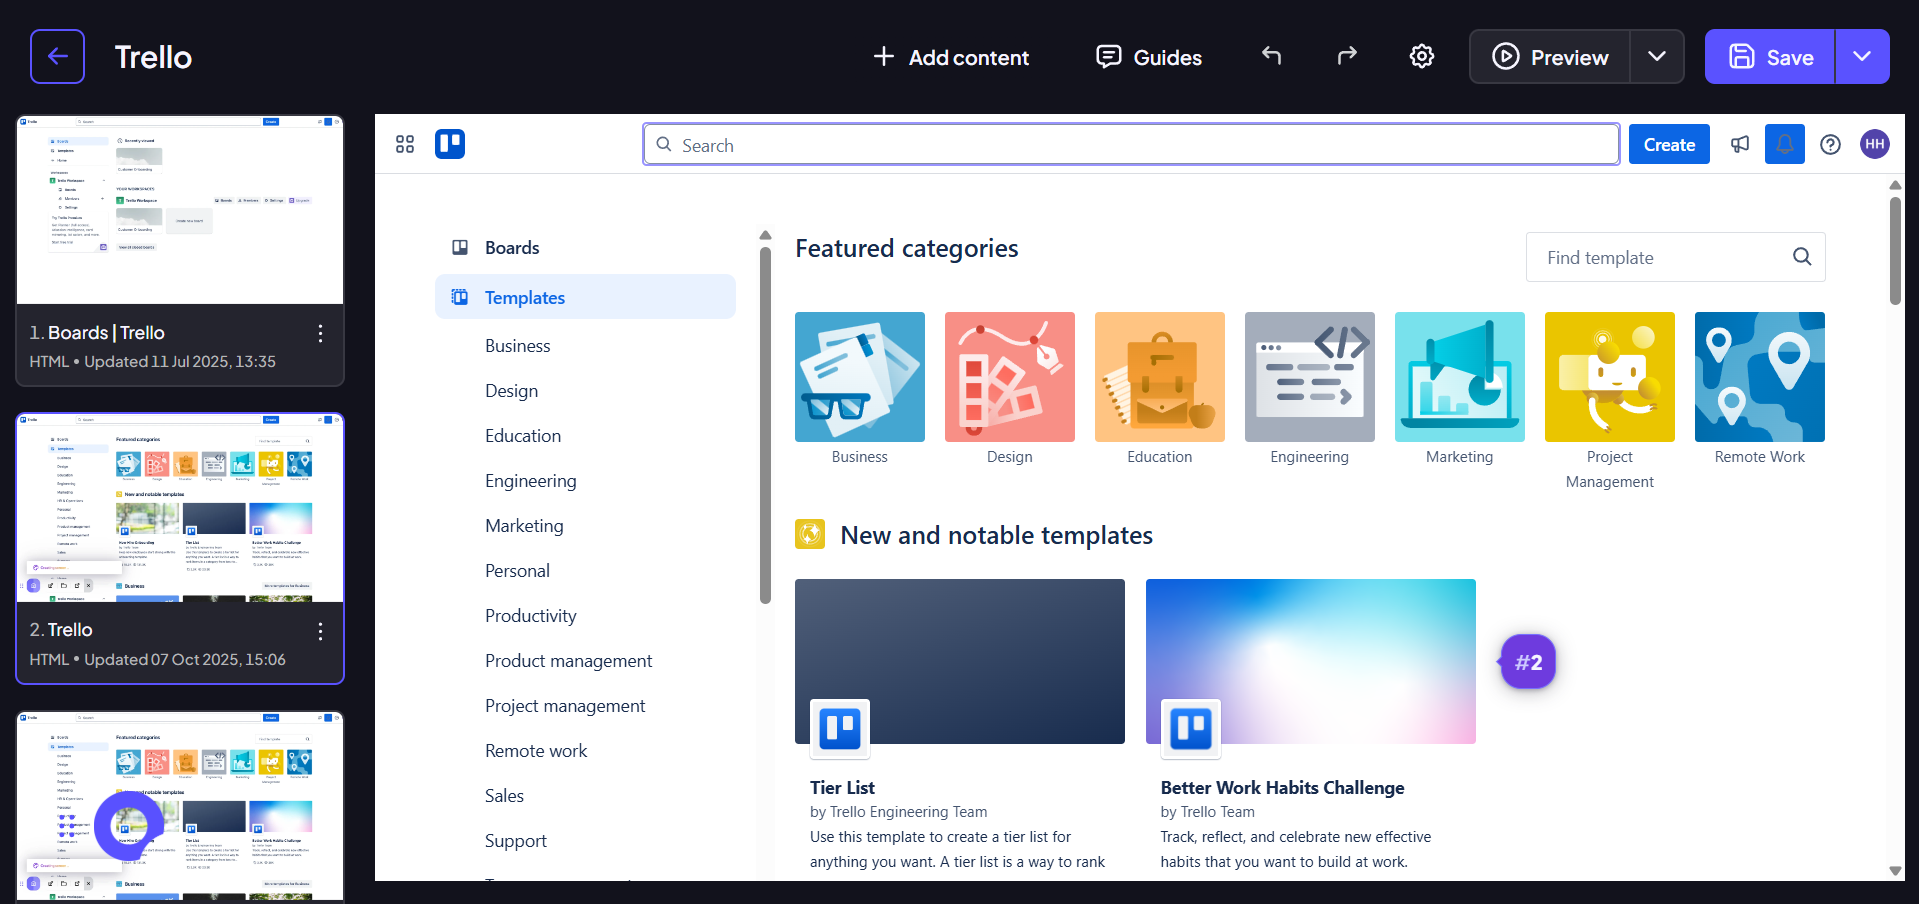This screenshot has height=904, width=1919.
Task: Click the Better Work Habits Challenge title
Action: (x=1282, y=788)
